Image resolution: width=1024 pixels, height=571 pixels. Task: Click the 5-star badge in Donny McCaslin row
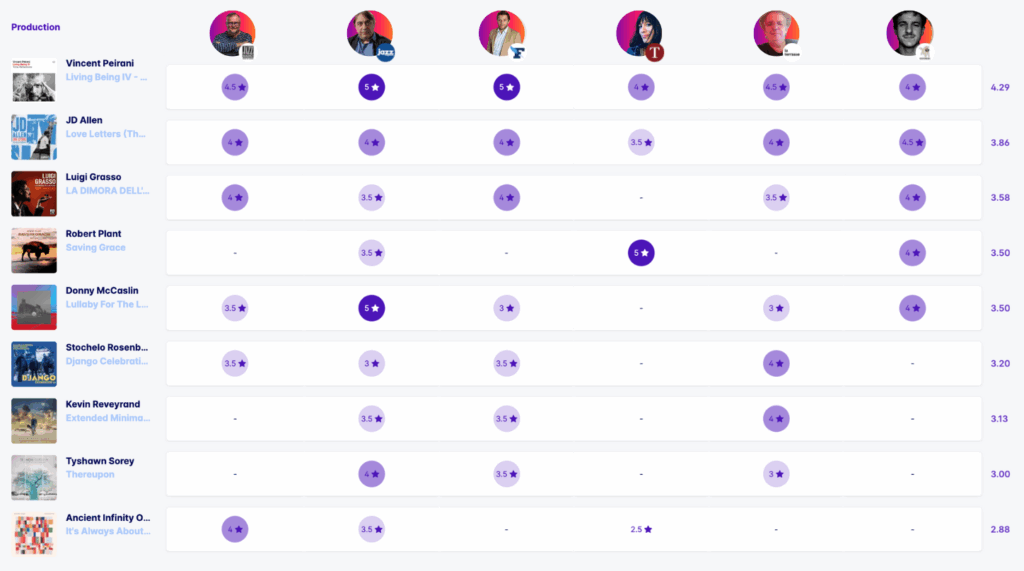(x=371, y=308)
